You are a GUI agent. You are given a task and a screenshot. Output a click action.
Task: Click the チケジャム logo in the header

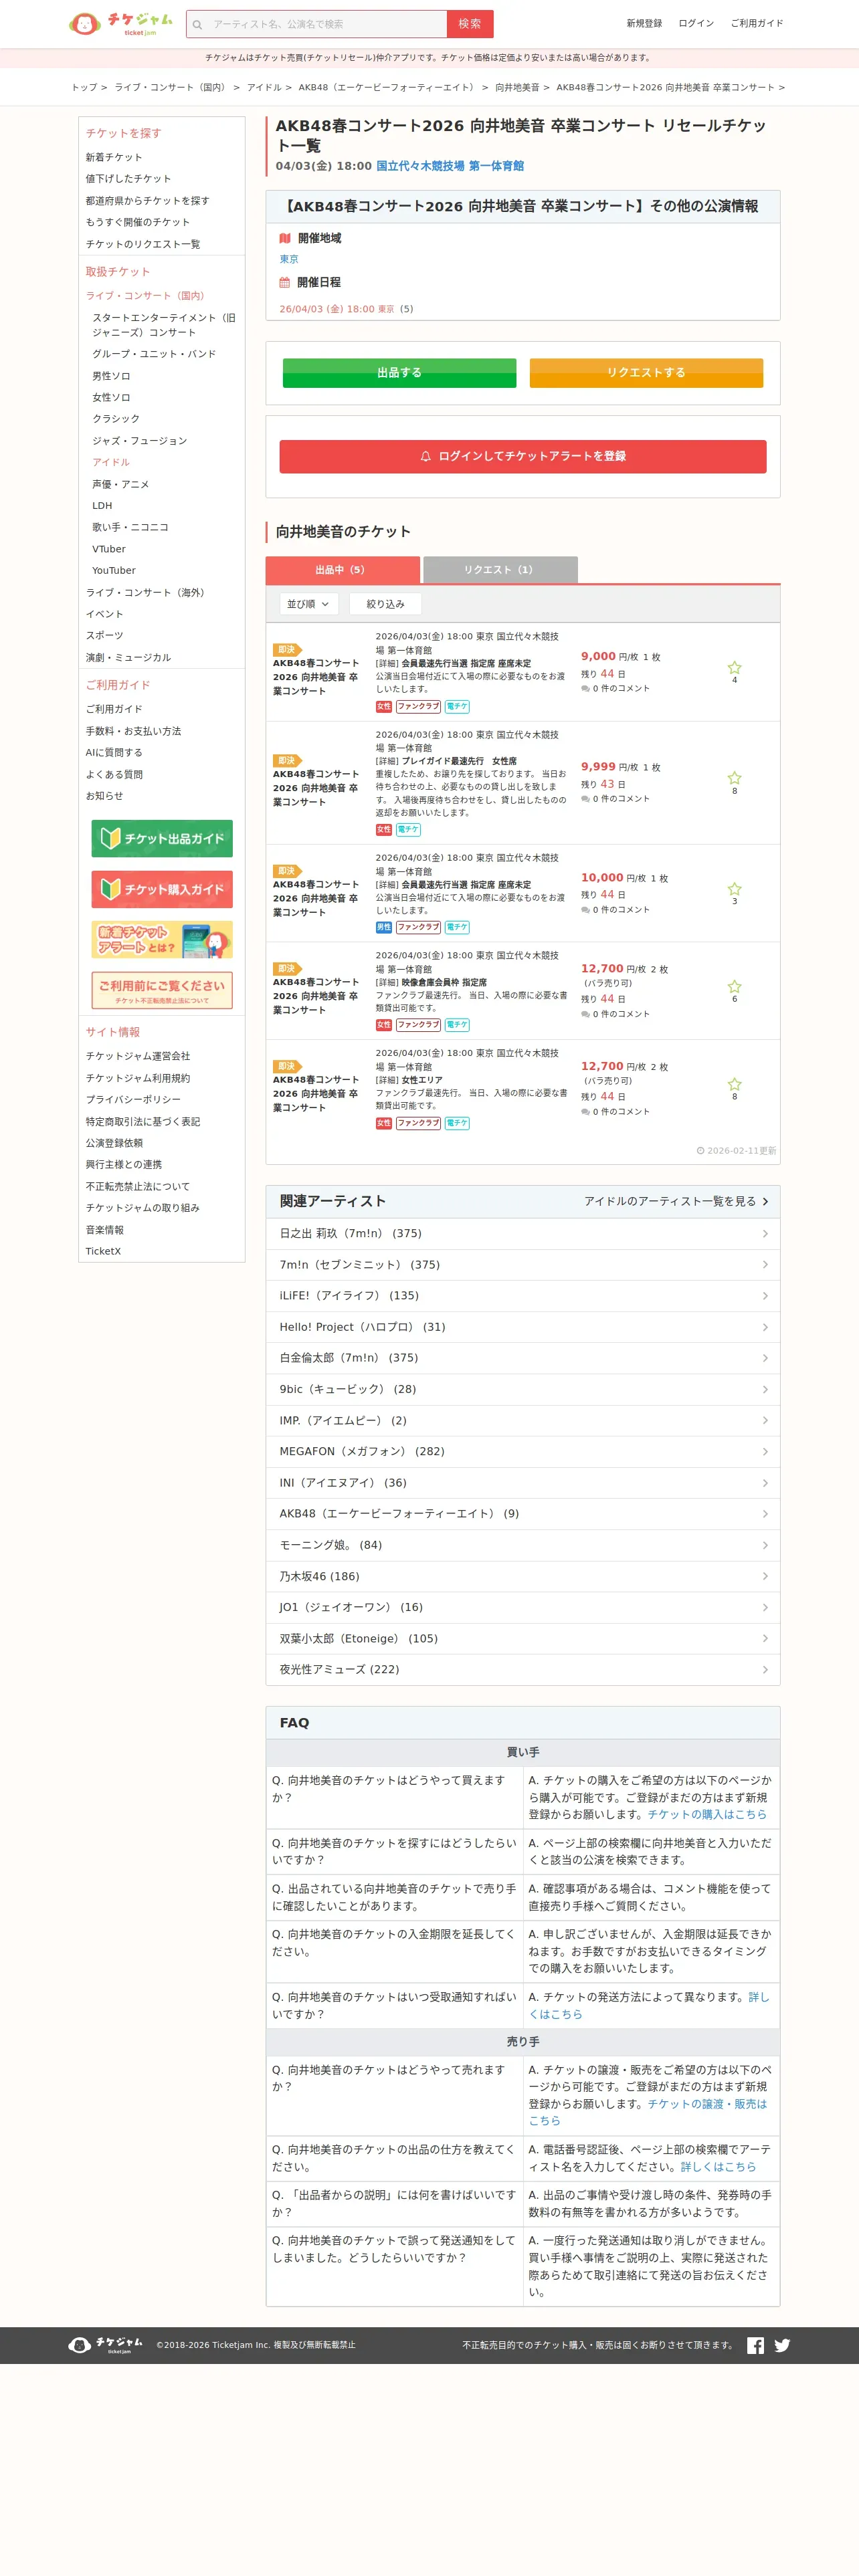[x=120, y=23]
